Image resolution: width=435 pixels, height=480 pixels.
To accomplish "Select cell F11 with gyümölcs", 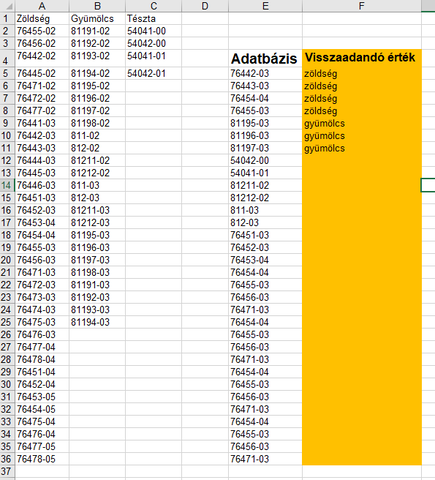I will tap(362, 148).
